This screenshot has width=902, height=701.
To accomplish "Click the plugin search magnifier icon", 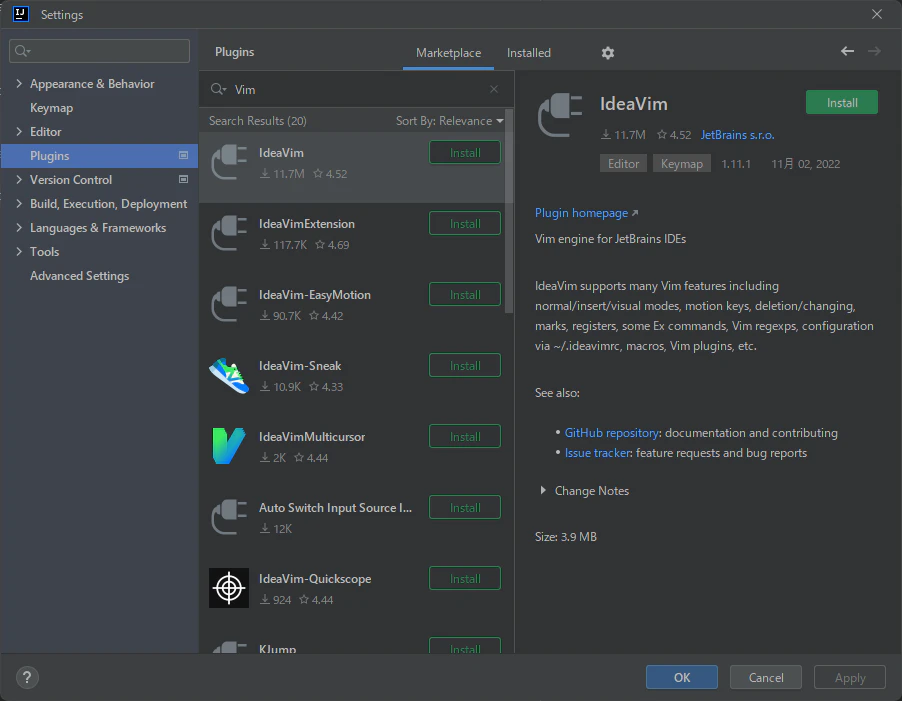I will click(x=218, y=89).
